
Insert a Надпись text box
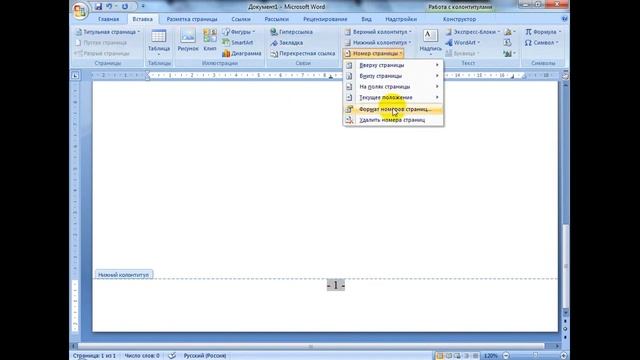point(430,42)
